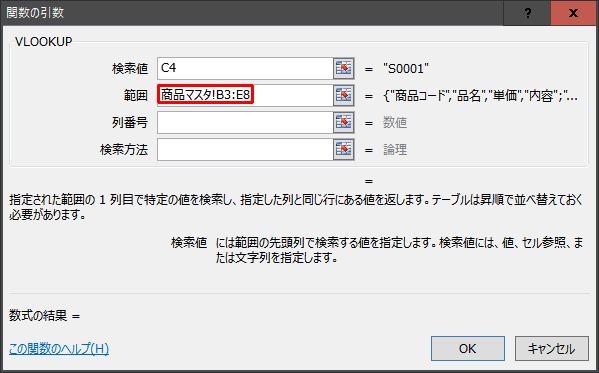Image resolution: width=599 pixels, height=373 pixels.
Task: Collapse dialog via 検索値 range selector icon
Action: 344,68
